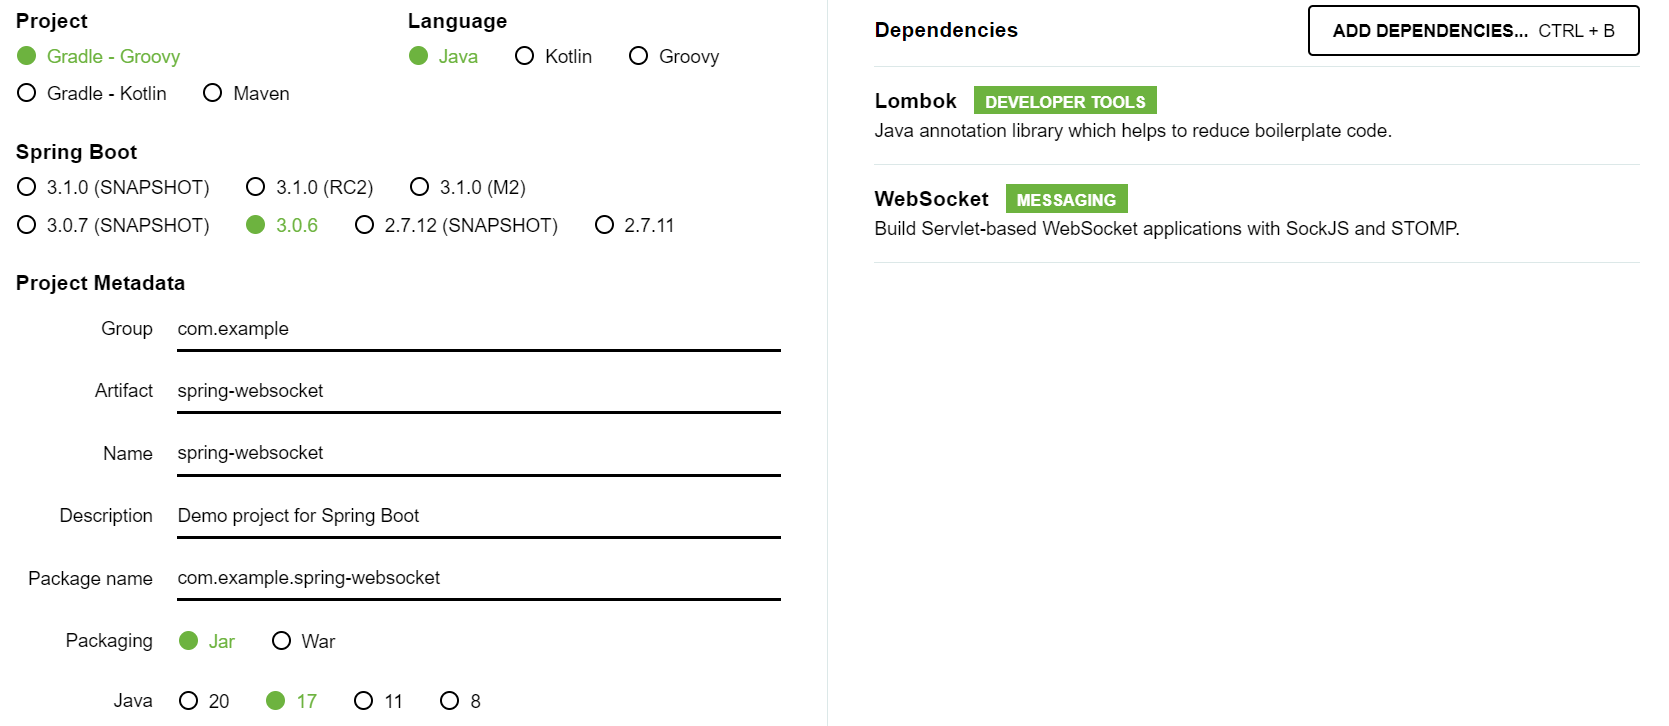Click the Description input field
The image size is (1669, 726).
coord(479,516)
